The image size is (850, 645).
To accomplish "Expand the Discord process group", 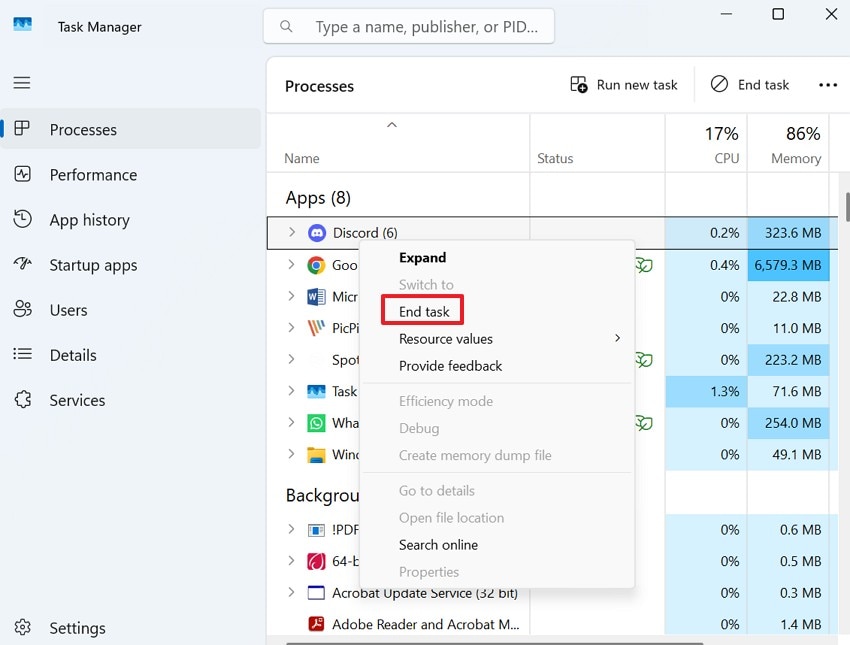I will 290,232.
